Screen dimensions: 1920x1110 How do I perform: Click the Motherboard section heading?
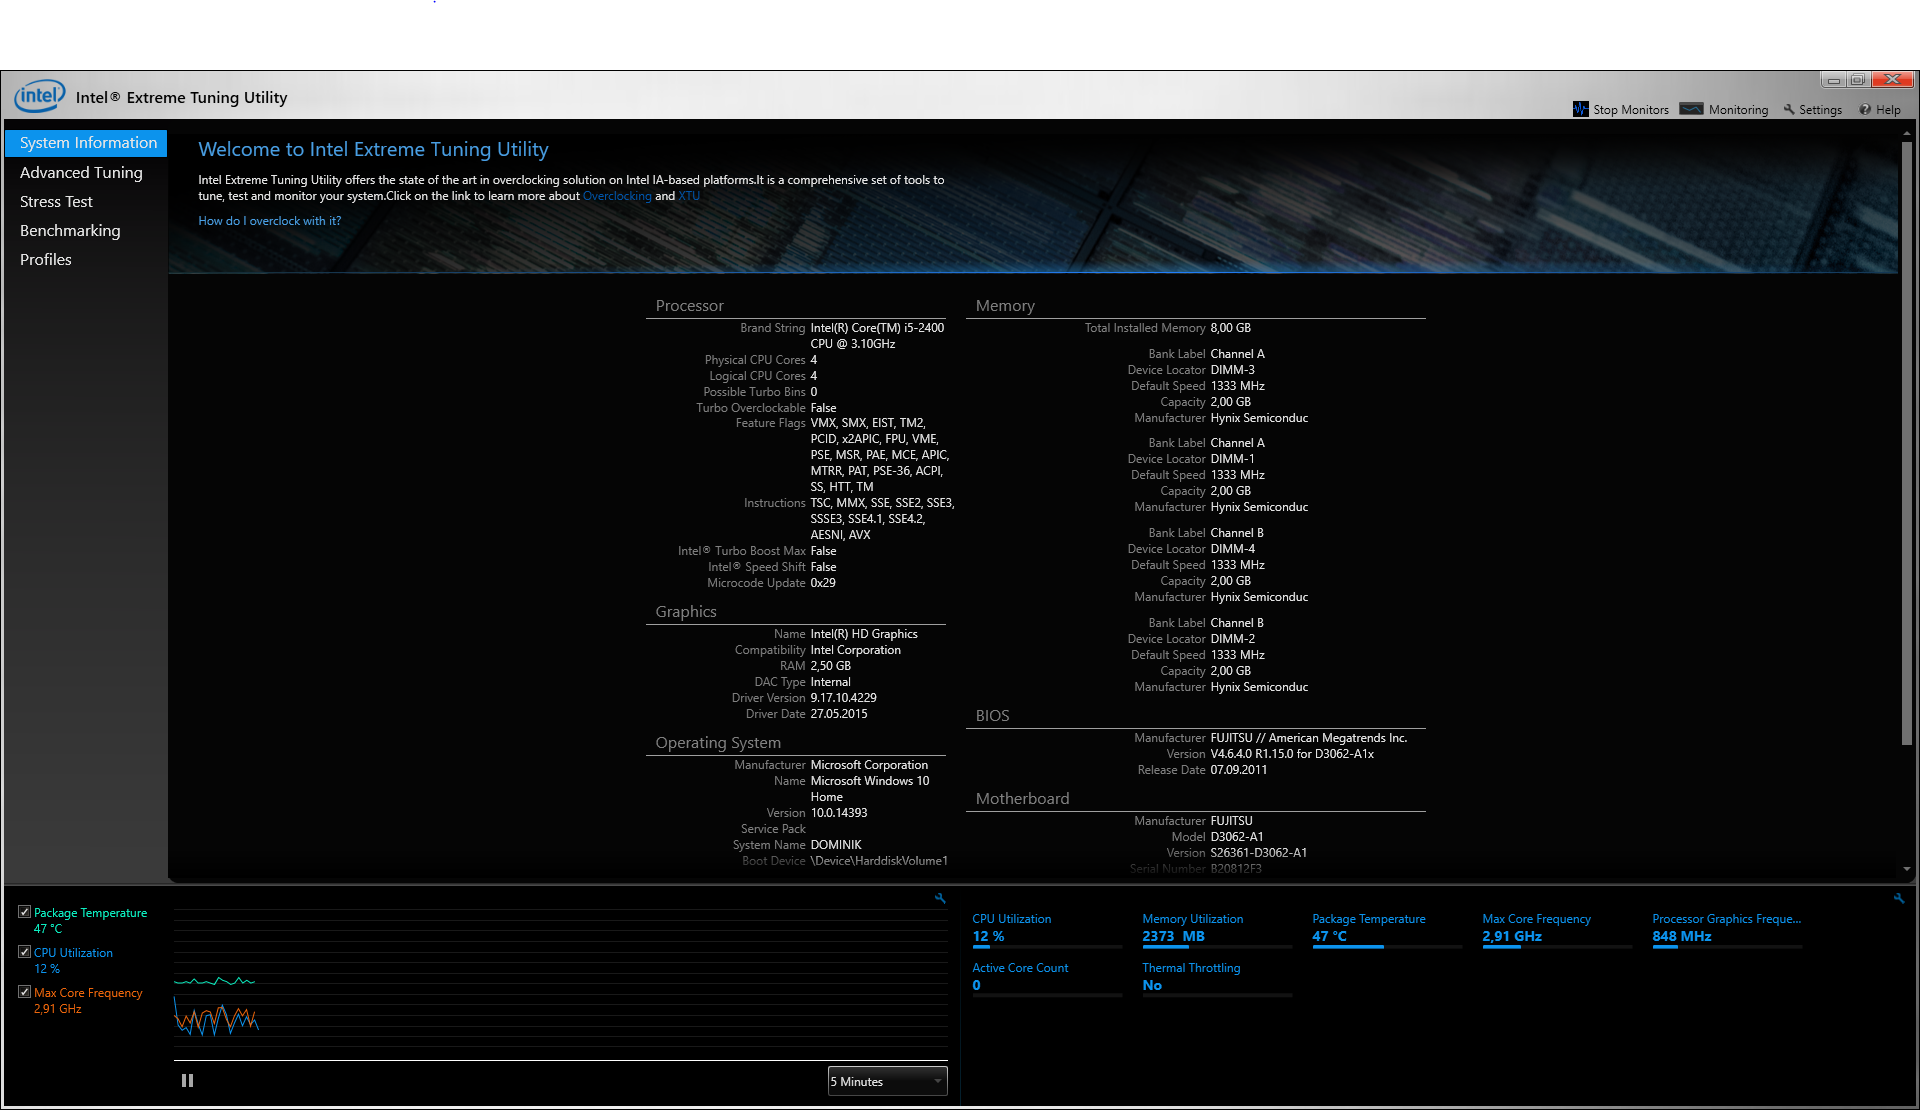pyautogui.click(x=1022, y=798)
